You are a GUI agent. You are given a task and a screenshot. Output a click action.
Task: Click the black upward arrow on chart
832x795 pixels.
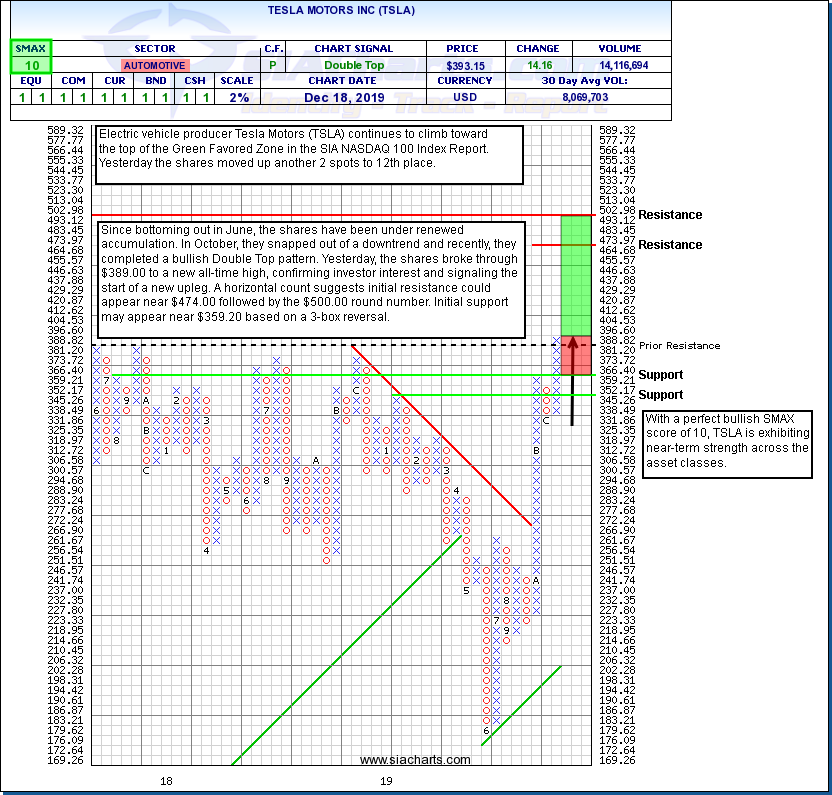click(x=573, y=380)
